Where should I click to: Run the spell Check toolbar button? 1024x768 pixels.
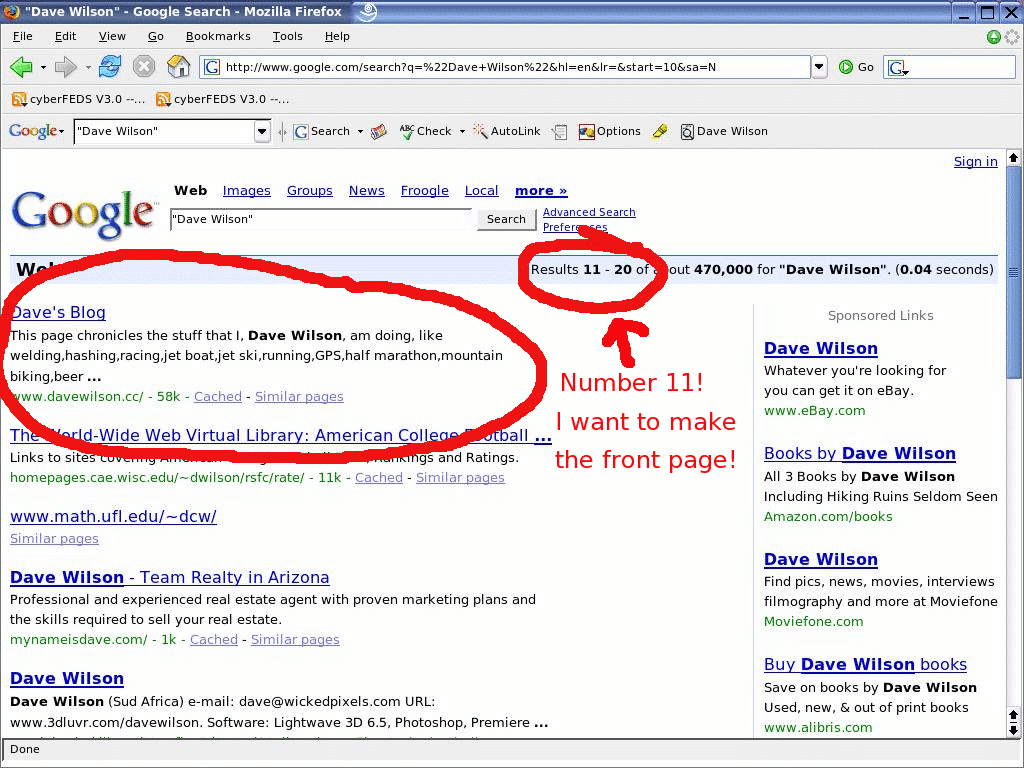[425, 131]
